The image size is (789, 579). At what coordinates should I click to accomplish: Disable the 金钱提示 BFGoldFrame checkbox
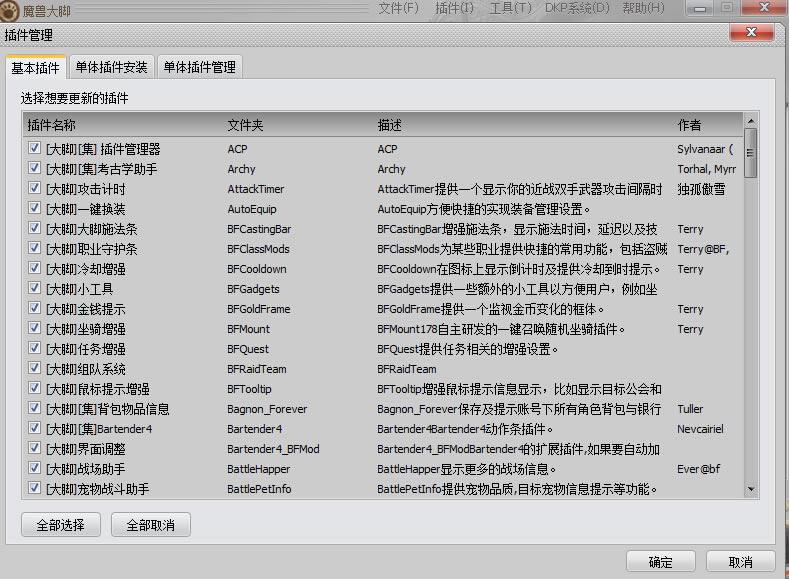tap(34, 308)
